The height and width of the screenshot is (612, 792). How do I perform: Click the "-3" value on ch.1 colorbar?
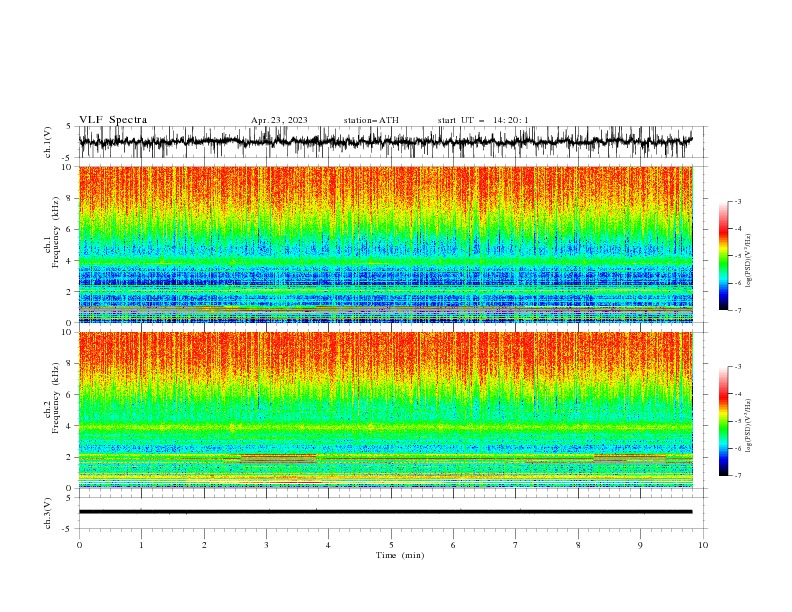click(x=737, y=201)
